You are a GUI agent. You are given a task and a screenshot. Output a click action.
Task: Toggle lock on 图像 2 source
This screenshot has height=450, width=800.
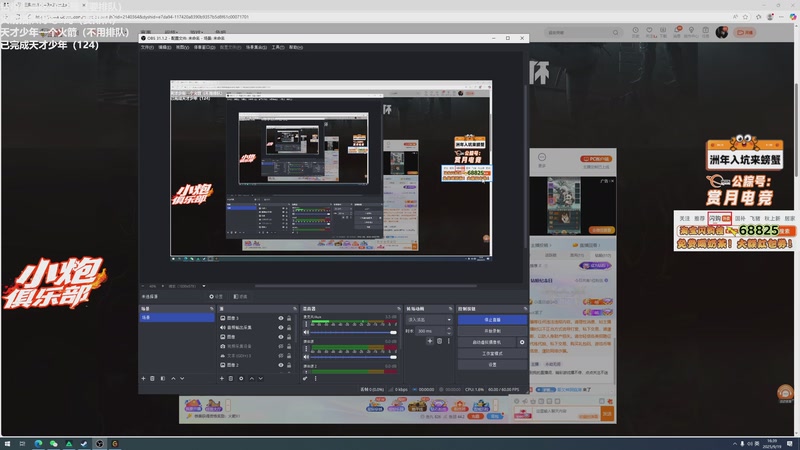click(289, 365)
